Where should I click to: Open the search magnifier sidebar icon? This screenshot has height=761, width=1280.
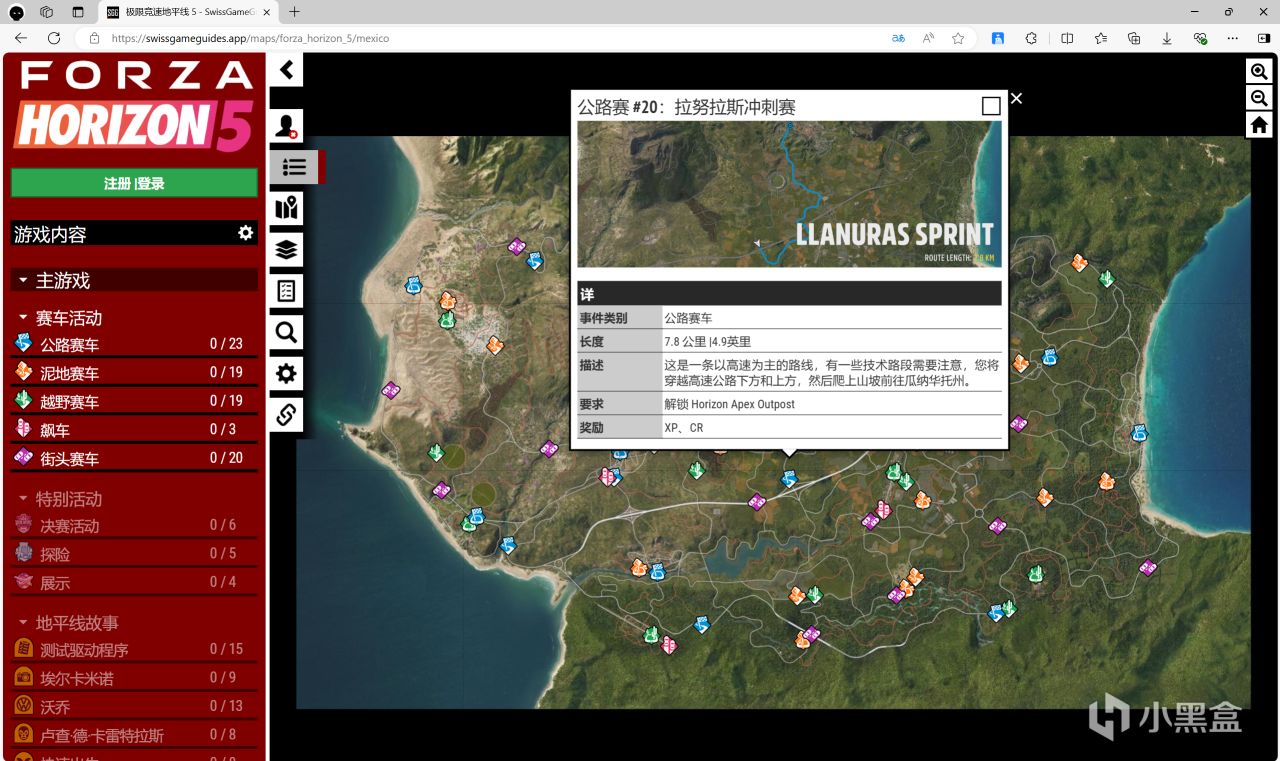(287, 332)
